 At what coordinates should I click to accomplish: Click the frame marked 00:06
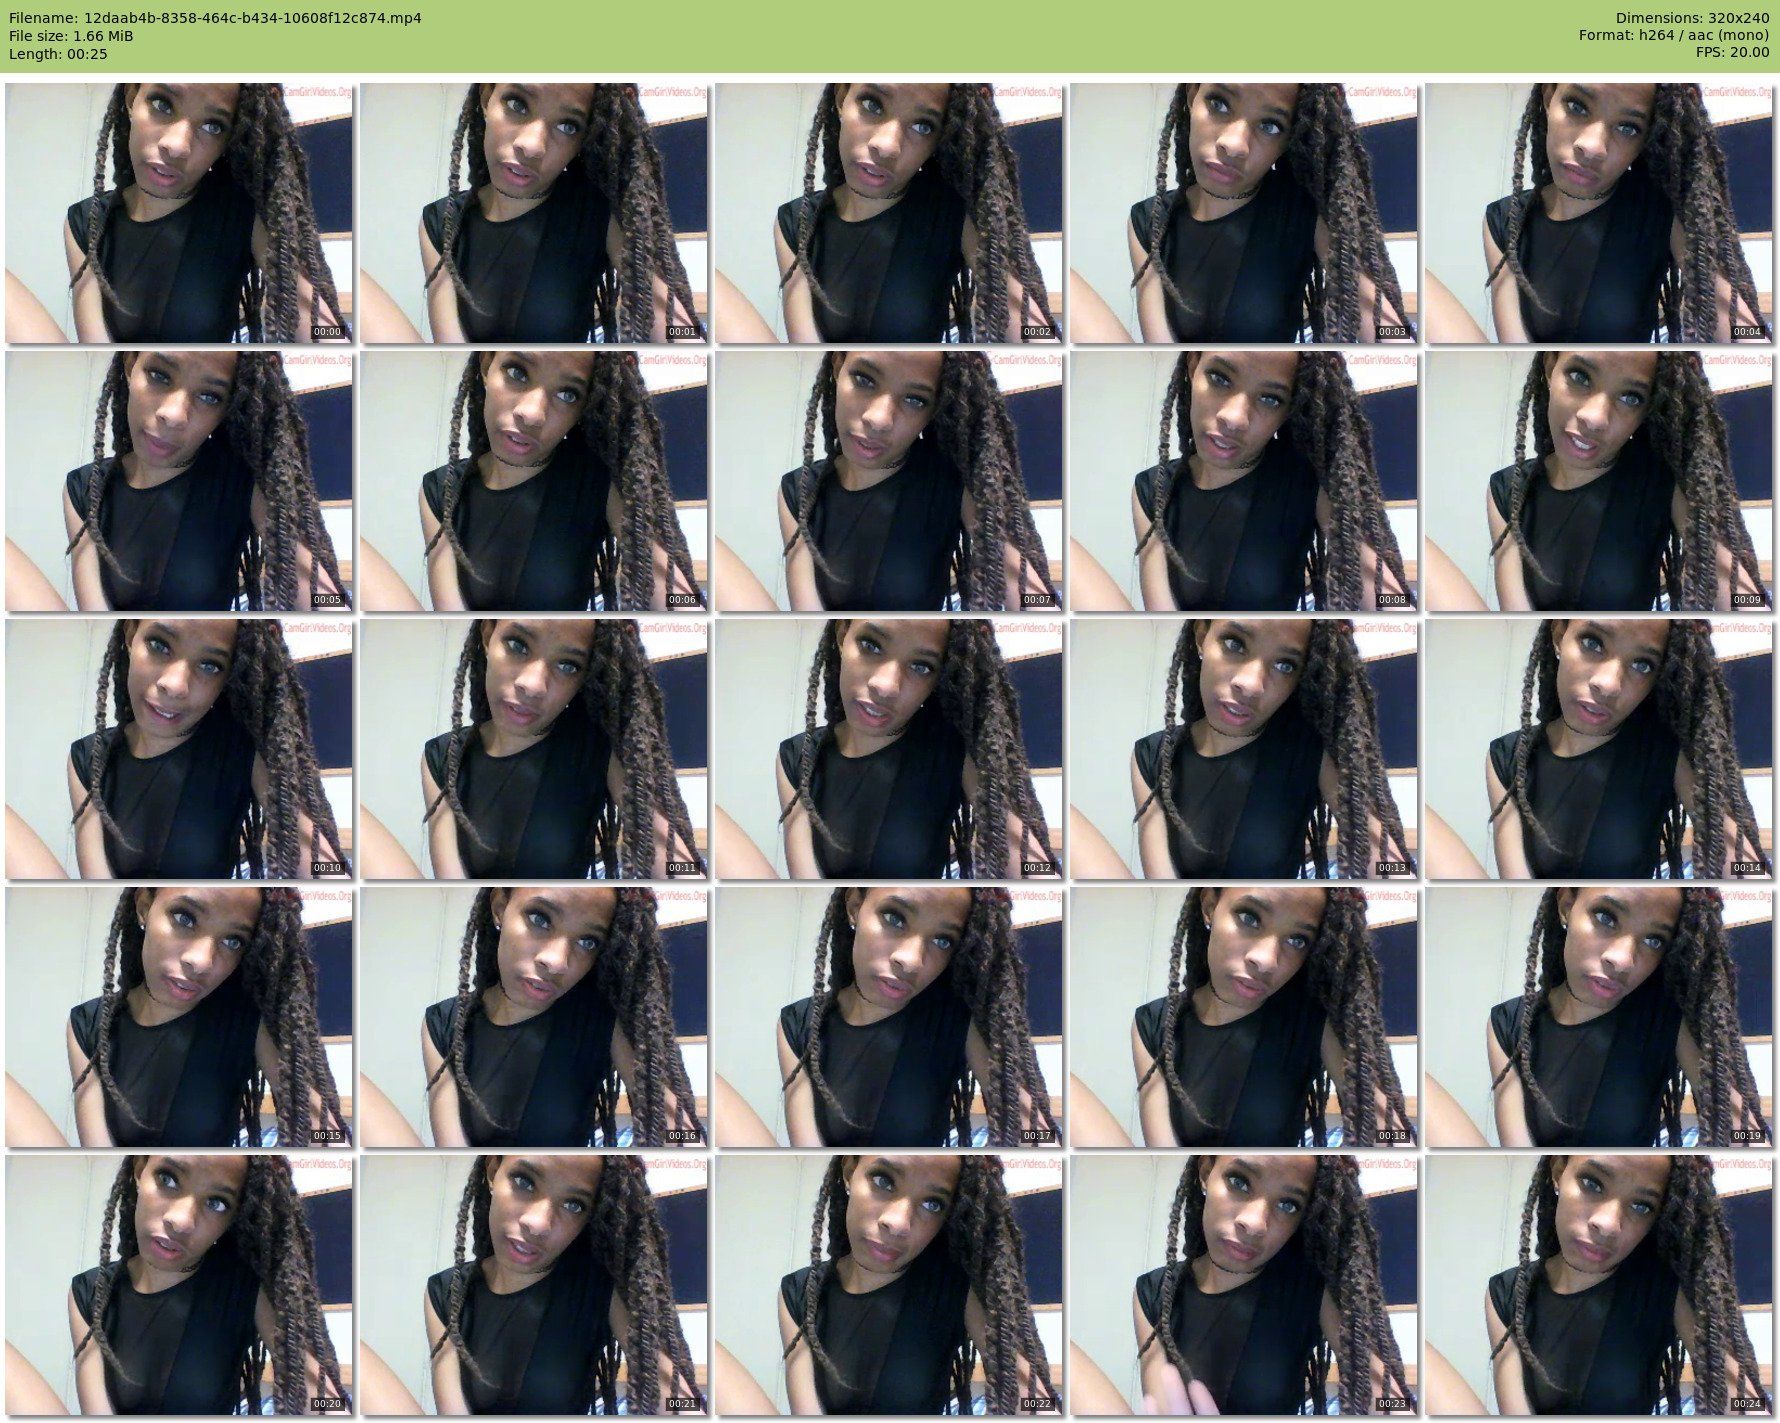pyautogui.click(x=534, y=481)
